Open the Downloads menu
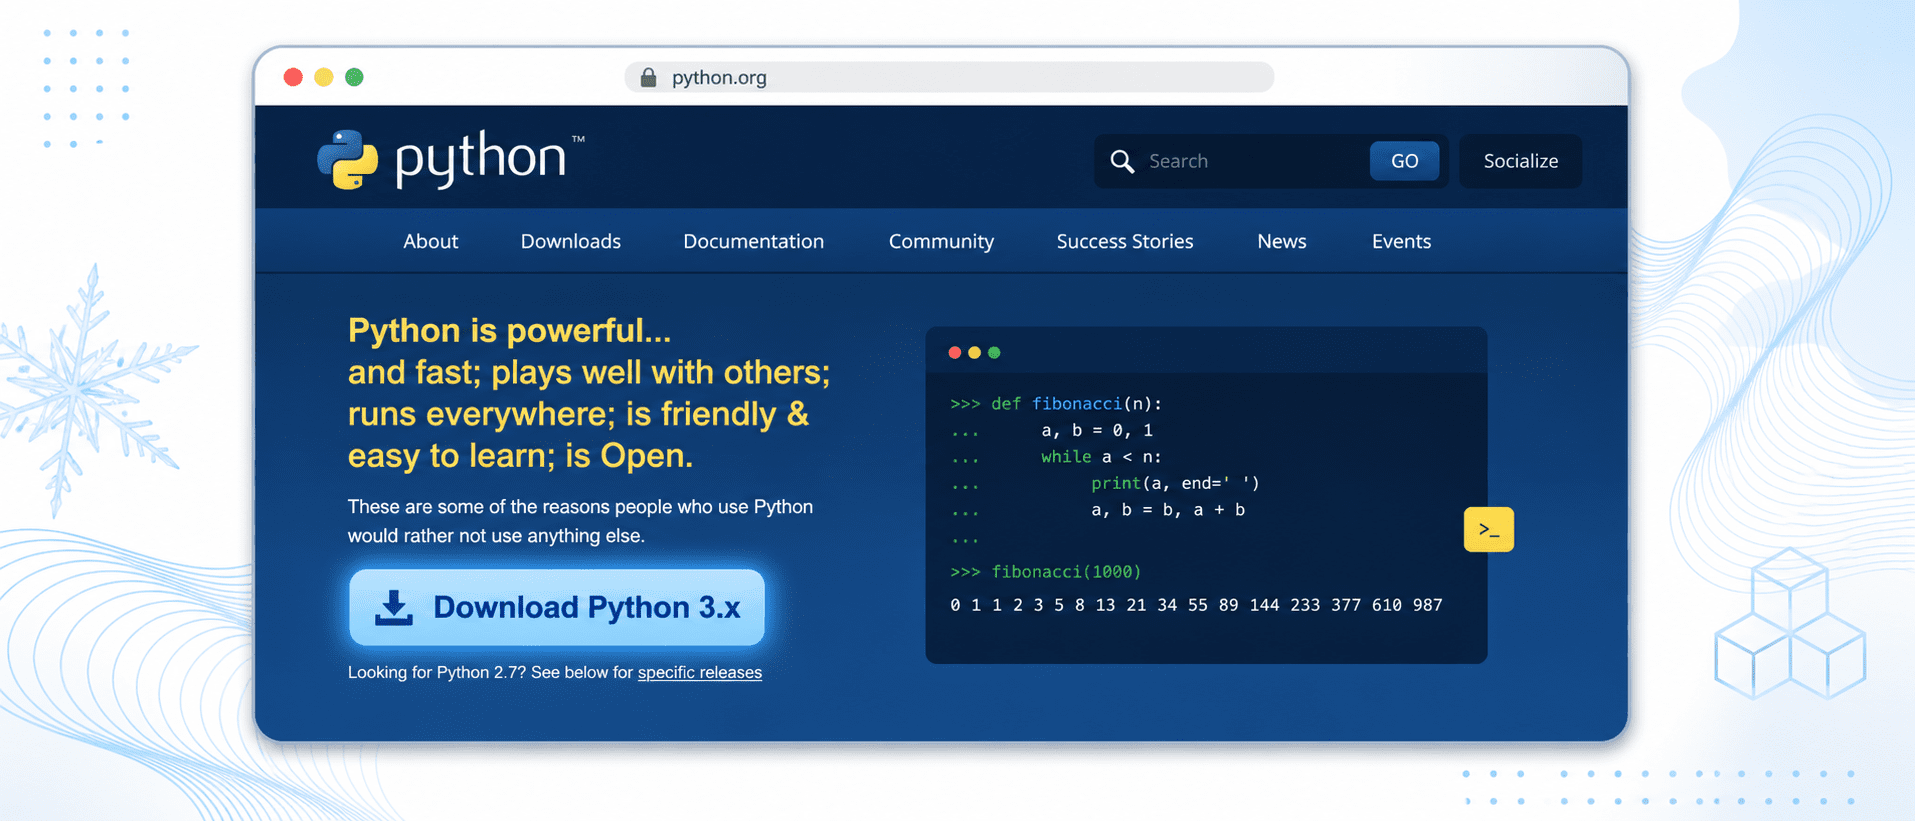This screenshot has width=1915, height=821. [x=571, y=241]
